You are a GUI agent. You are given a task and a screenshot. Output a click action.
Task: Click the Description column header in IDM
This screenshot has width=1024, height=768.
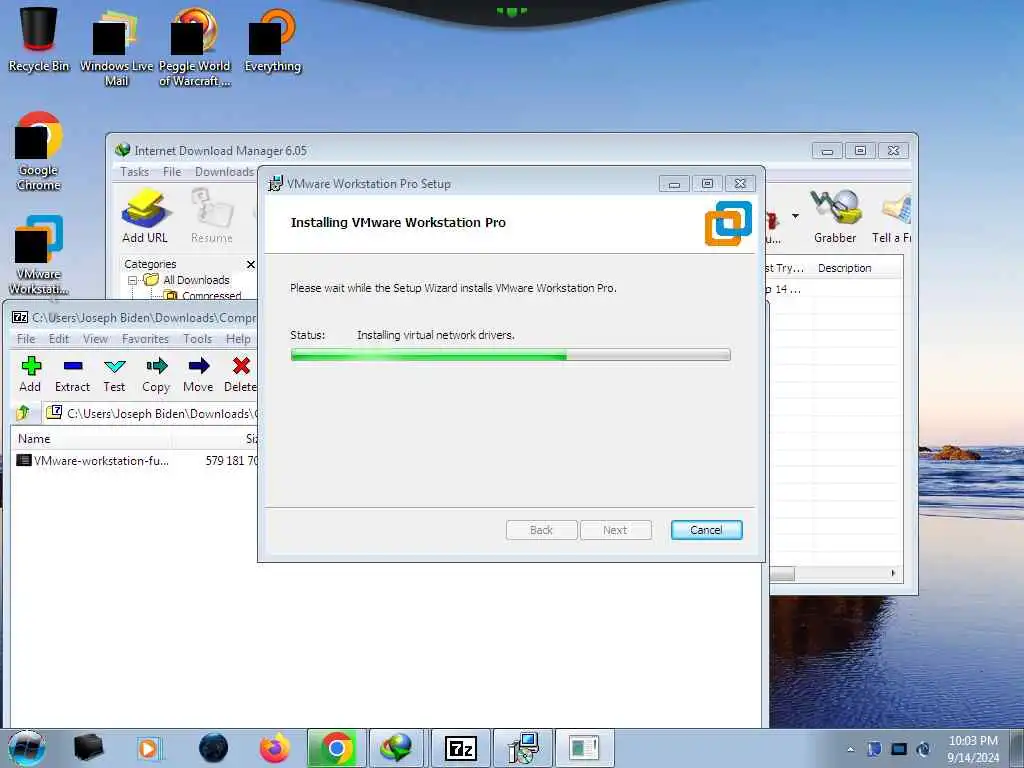point(857,268)
